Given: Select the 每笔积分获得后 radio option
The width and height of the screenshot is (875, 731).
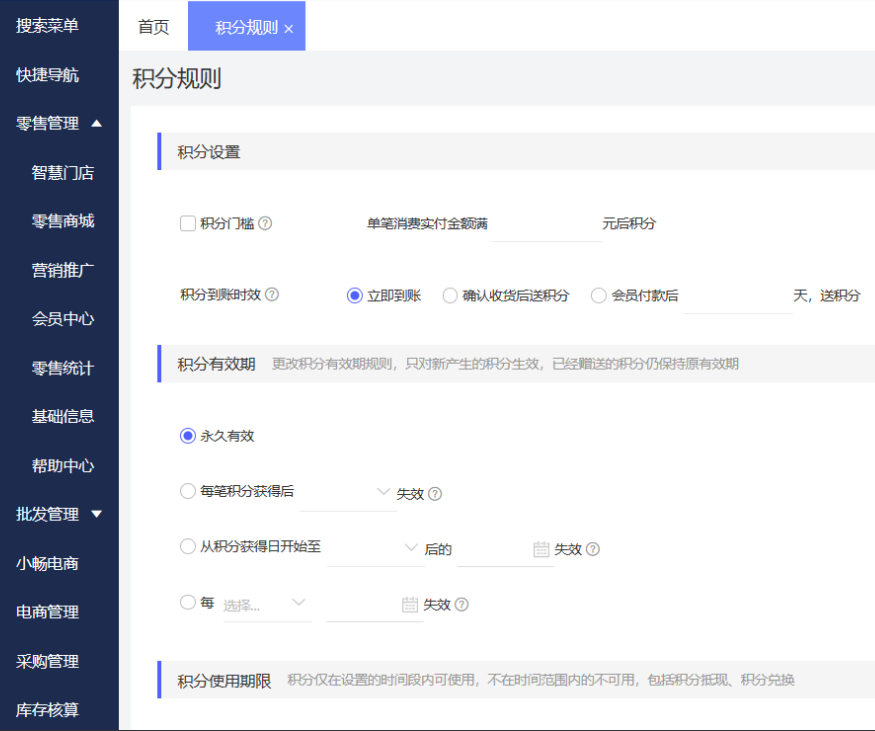Looking at the screenshot, I should [188, 491].
